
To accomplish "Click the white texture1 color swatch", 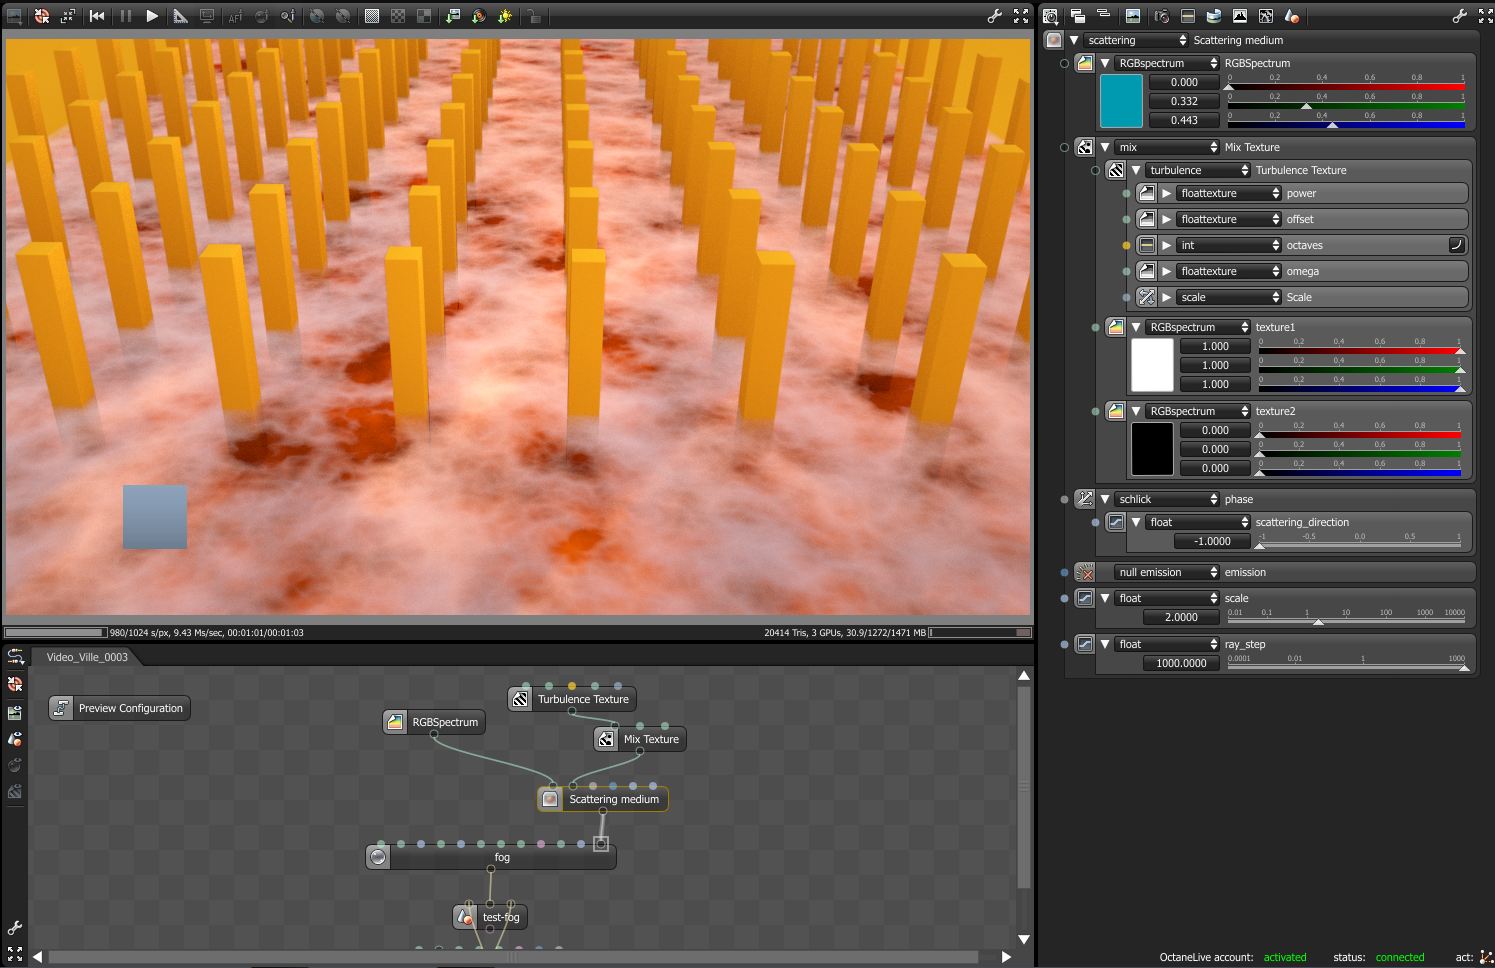I will [x=1152, y=365].
